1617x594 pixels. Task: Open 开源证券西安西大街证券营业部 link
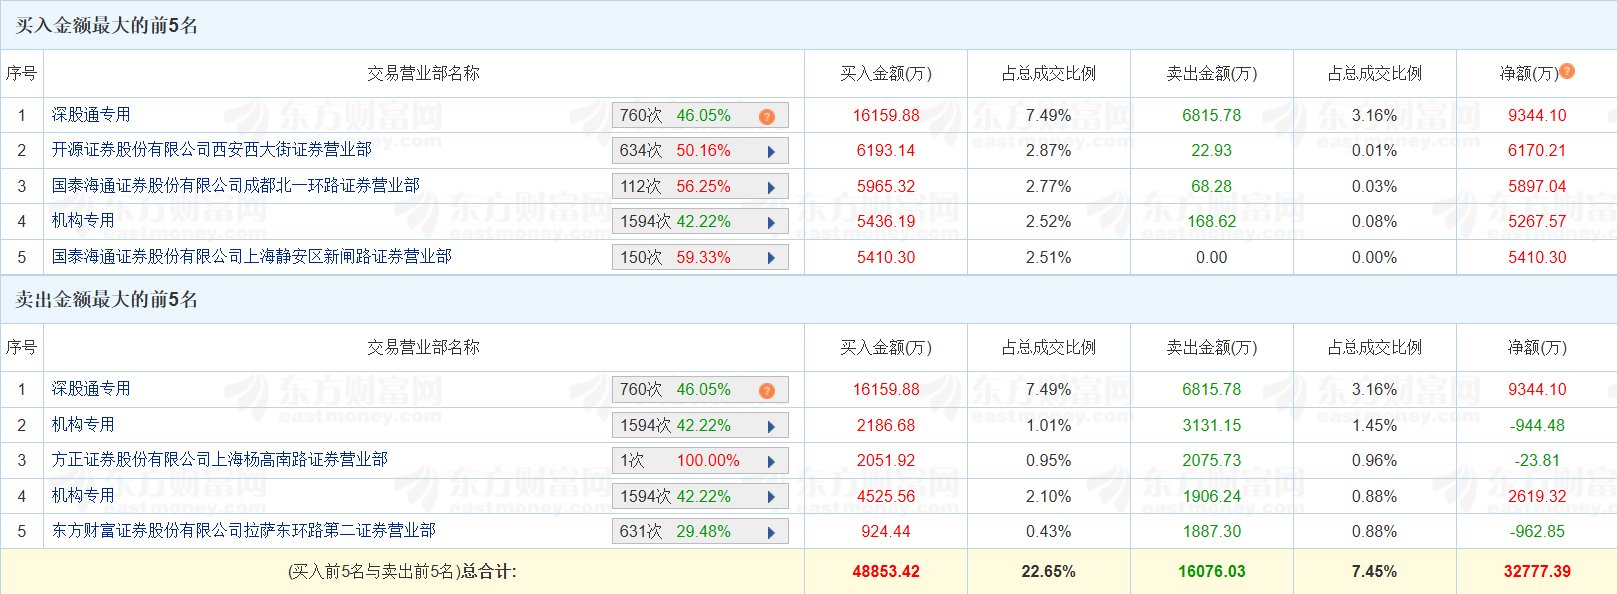(211, 150)
